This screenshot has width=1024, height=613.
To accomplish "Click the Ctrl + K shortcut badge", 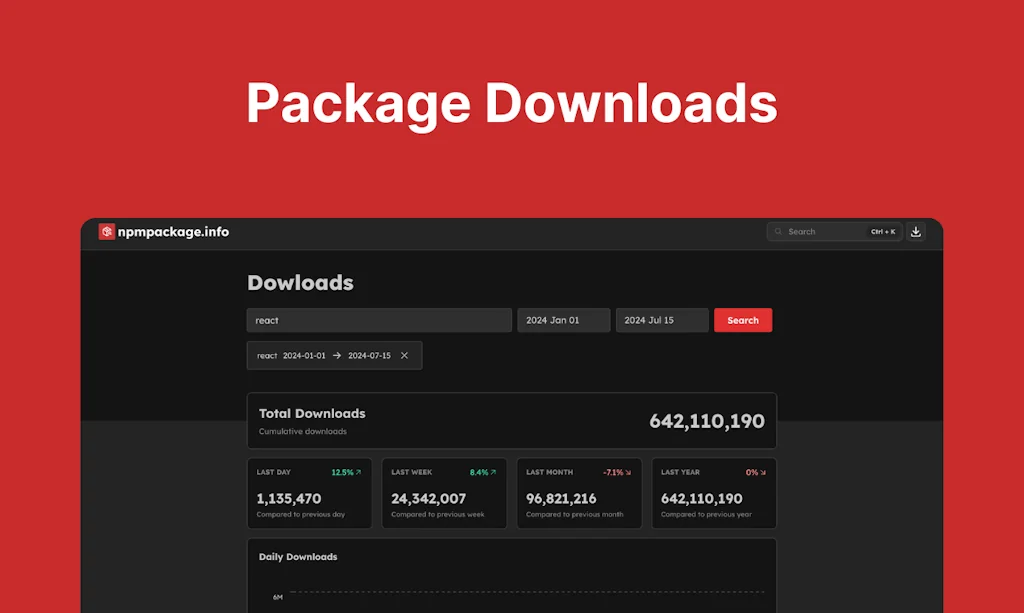I will [x=885, y=231].
